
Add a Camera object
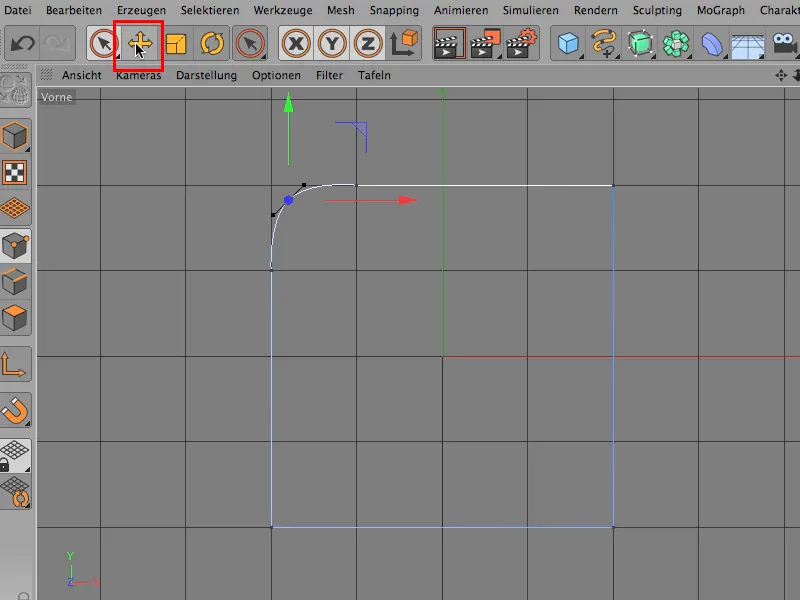[785, 44]
